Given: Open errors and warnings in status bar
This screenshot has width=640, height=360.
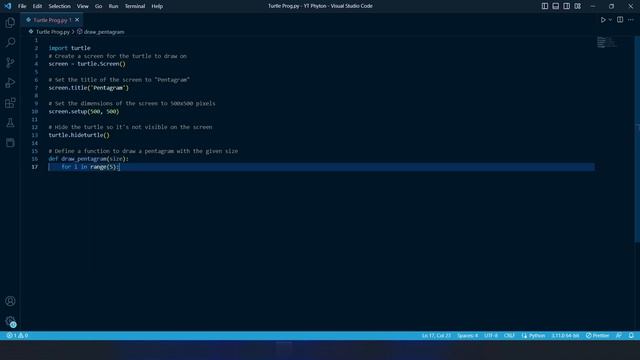Looking at the screenshot, I should 17,336.
